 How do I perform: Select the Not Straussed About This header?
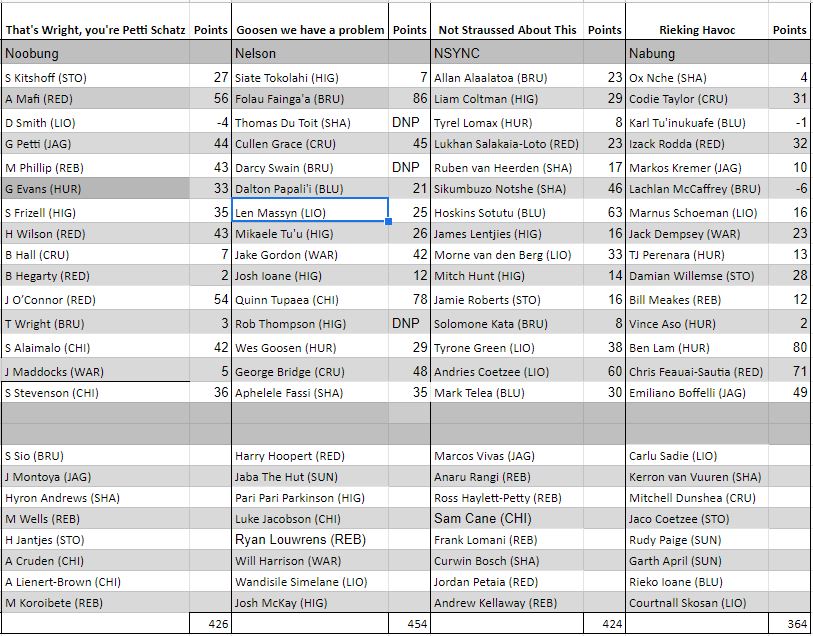(507, 30)
